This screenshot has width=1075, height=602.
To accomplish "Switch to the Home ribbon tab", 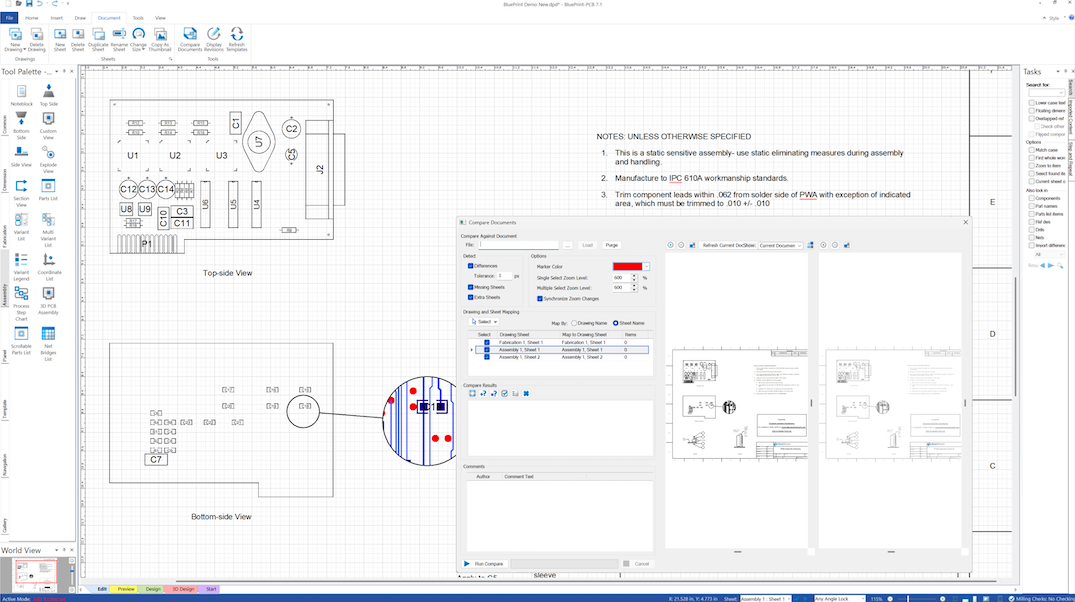I will [32, 18].
